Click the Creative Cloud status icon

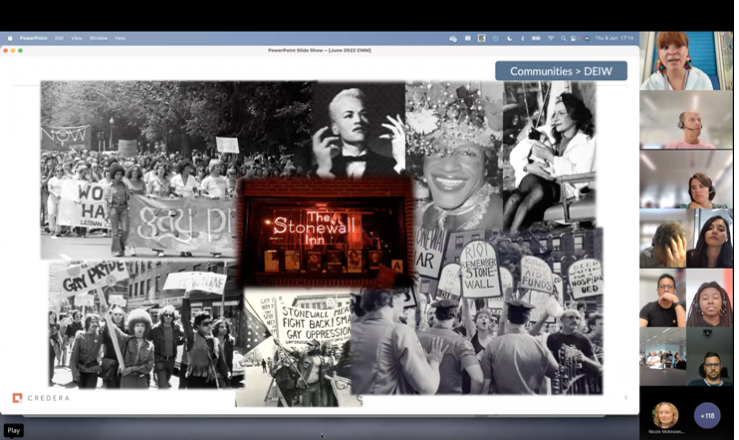[453, 39]
